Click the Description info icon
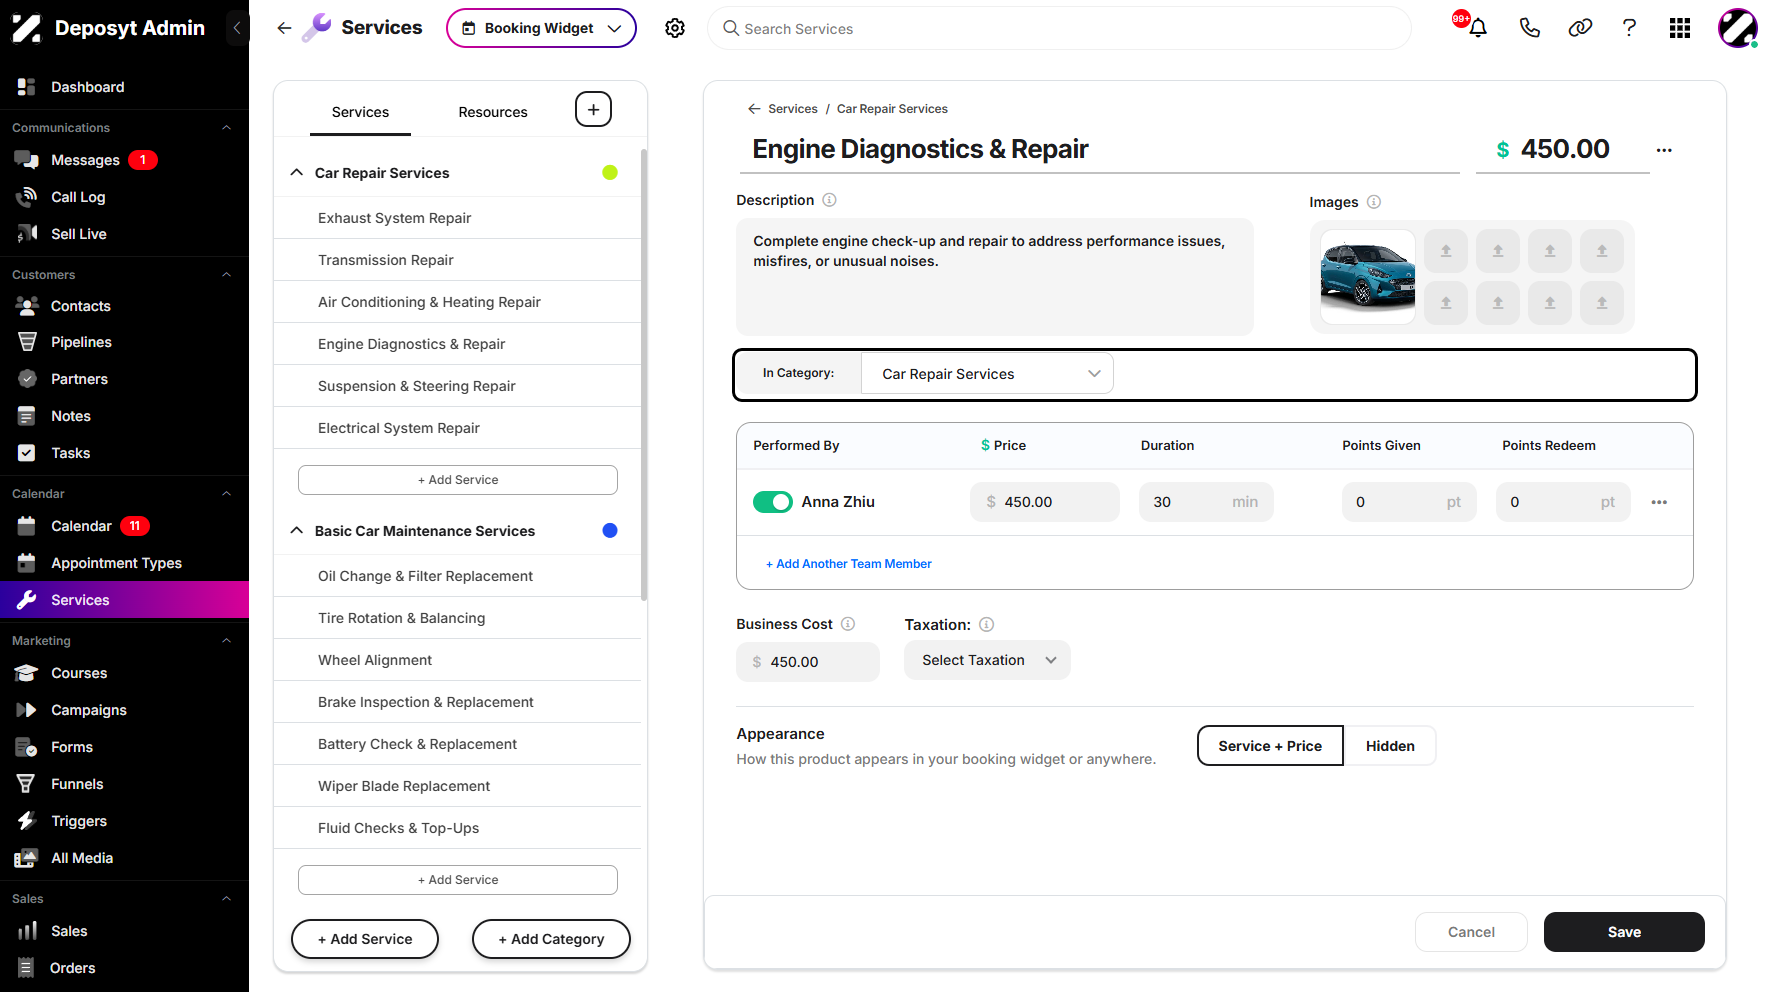Viewport: 1782px width, 992px height. 829,200
